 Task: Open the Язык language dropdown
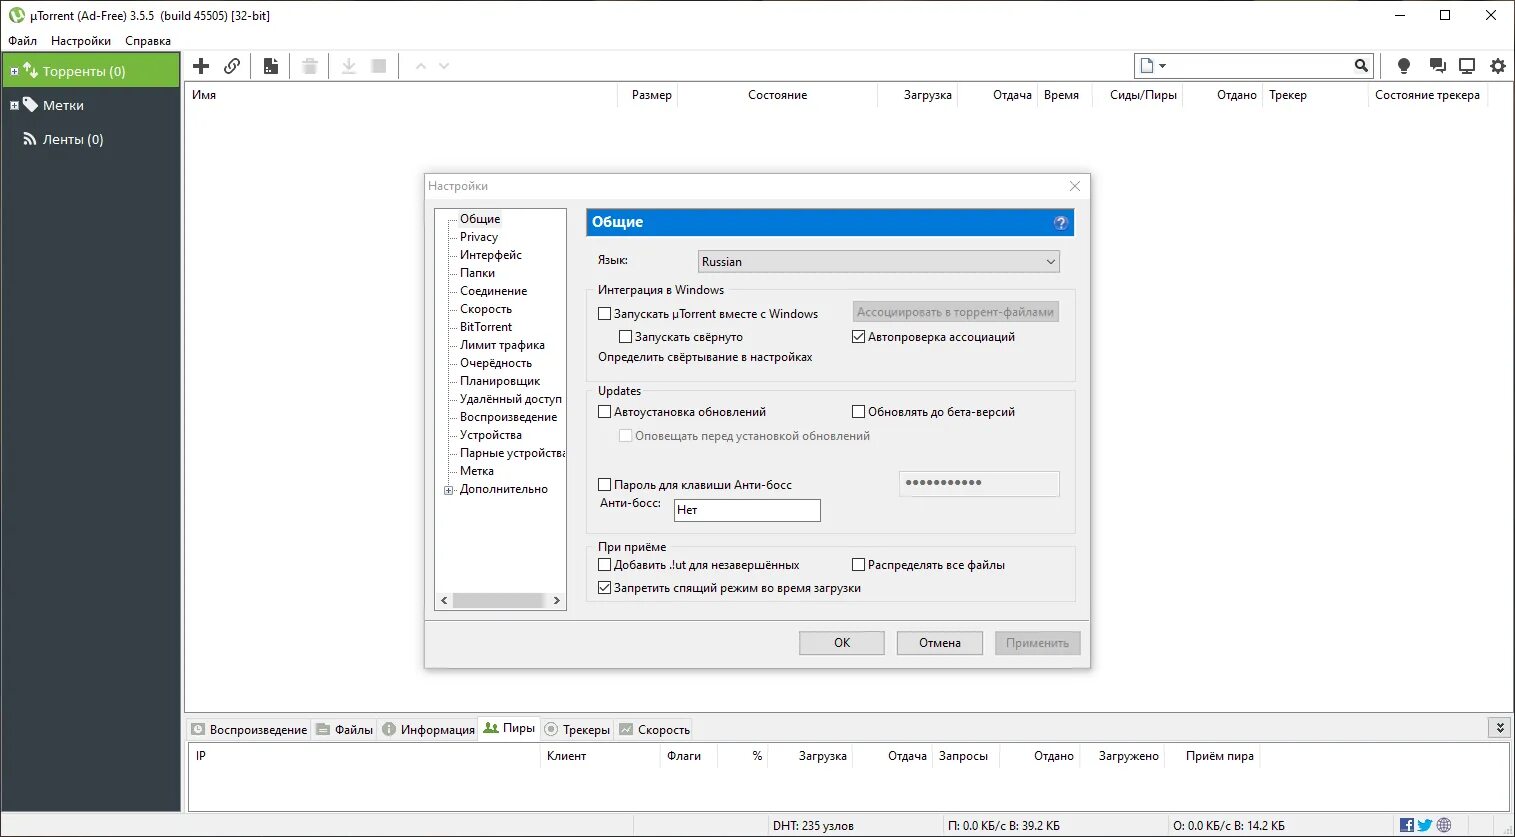point(879,261)
